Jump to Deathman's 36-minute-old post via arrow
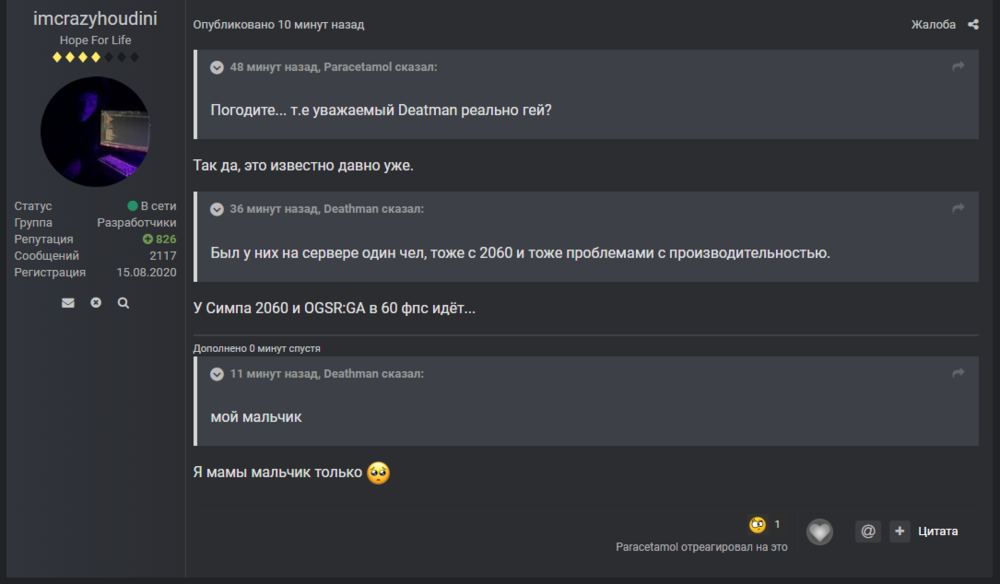Screen dimensions: 1000x584 click(958, 209)
